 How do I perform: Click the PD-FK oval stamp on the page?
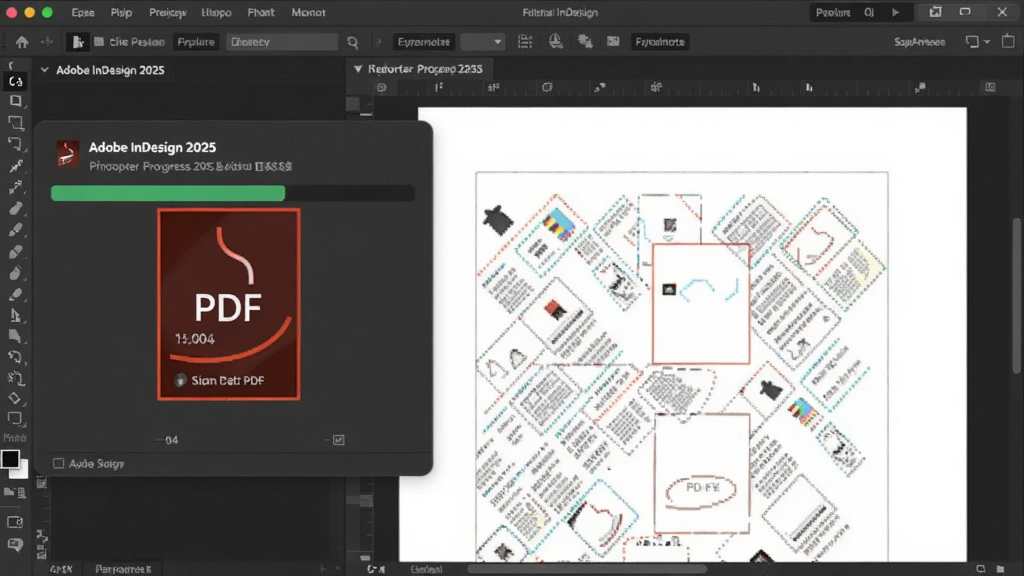pos(701,490)
